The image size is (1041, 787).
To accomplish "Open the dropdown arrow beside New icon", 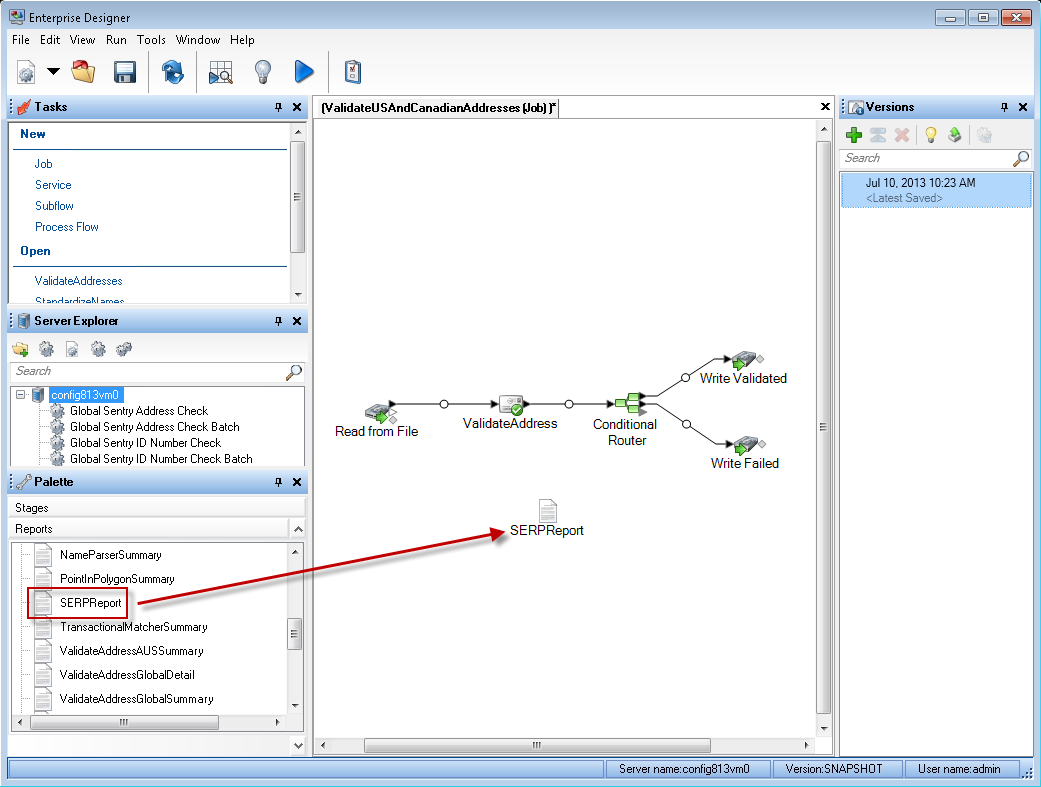I will [53, 72].
